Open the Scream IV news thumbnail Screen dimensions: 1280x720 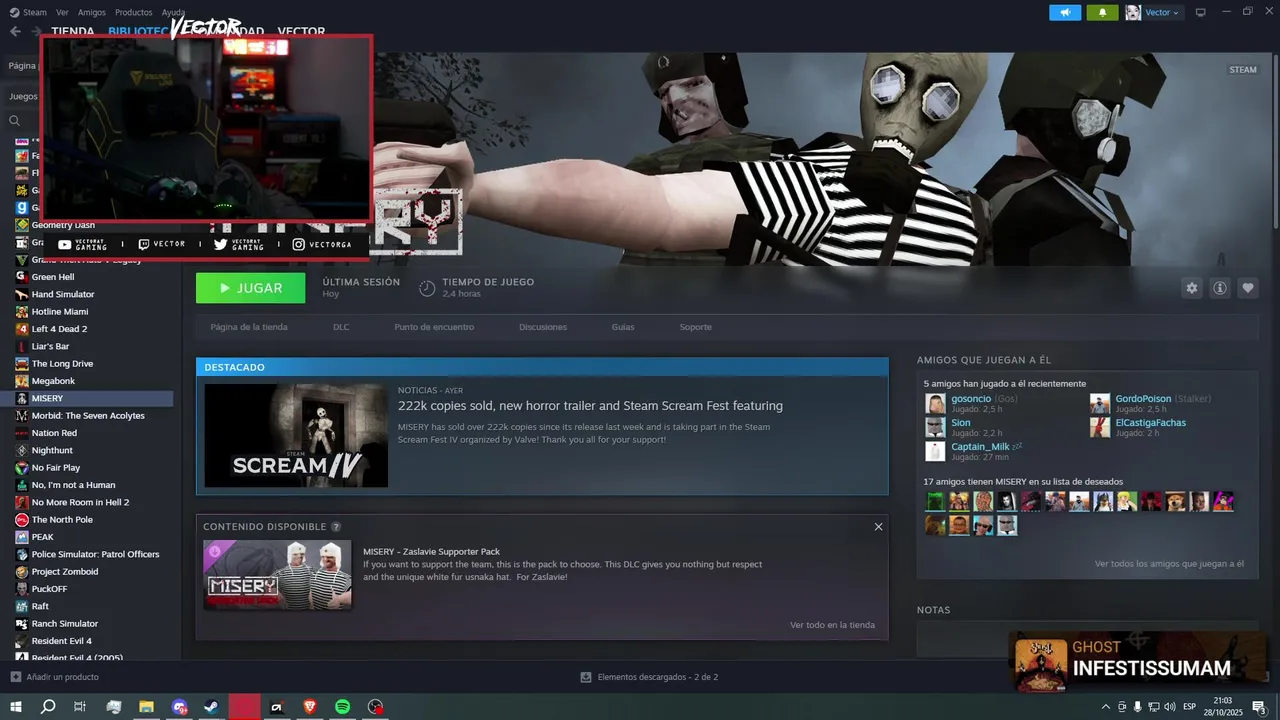[296, 435]
